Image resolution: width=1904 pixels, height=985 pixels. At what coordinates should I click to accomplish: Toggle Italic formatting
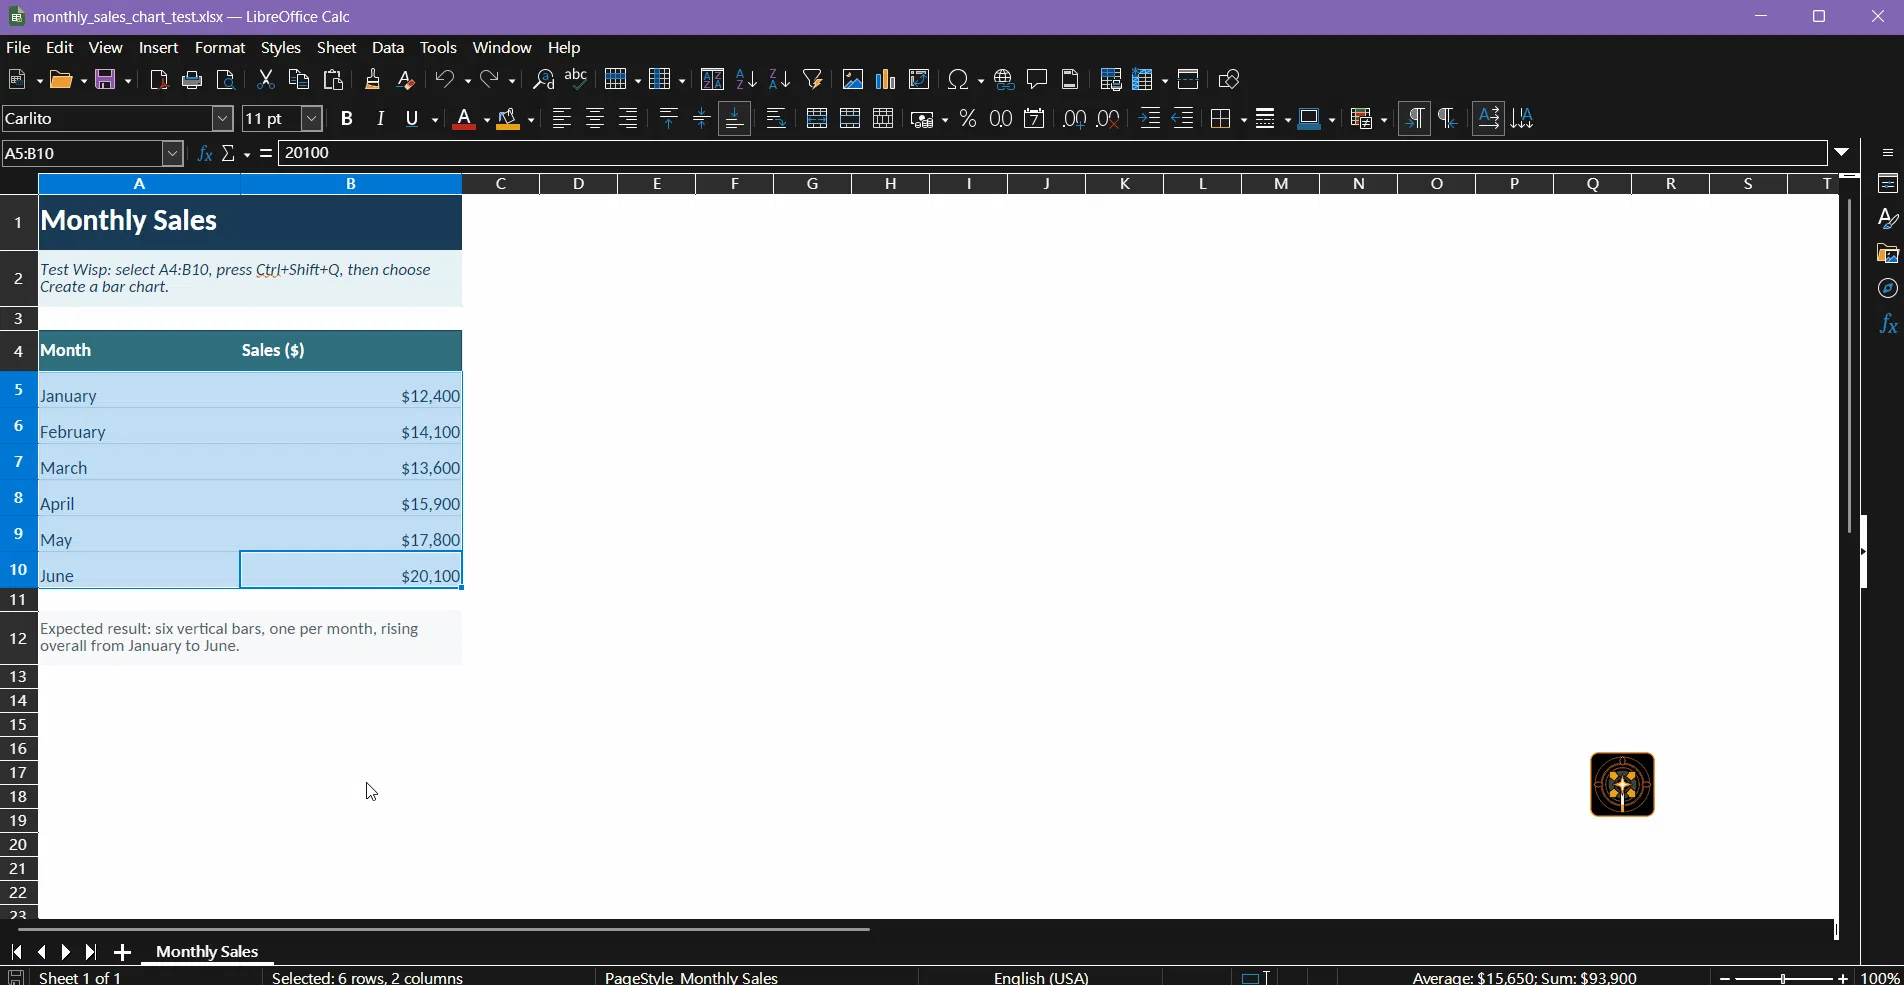(x=380, y=119)
